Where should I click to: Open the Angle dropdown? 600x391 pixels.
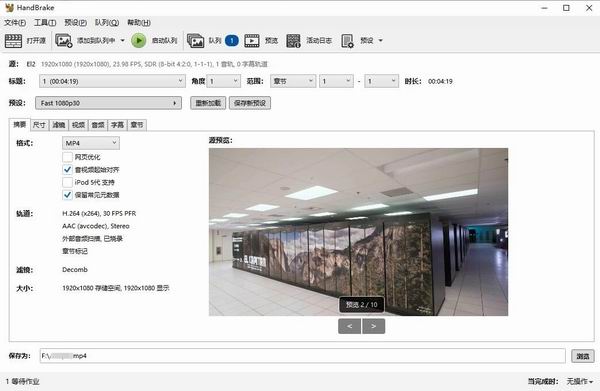pyautogui.click(x=223, y=81)
